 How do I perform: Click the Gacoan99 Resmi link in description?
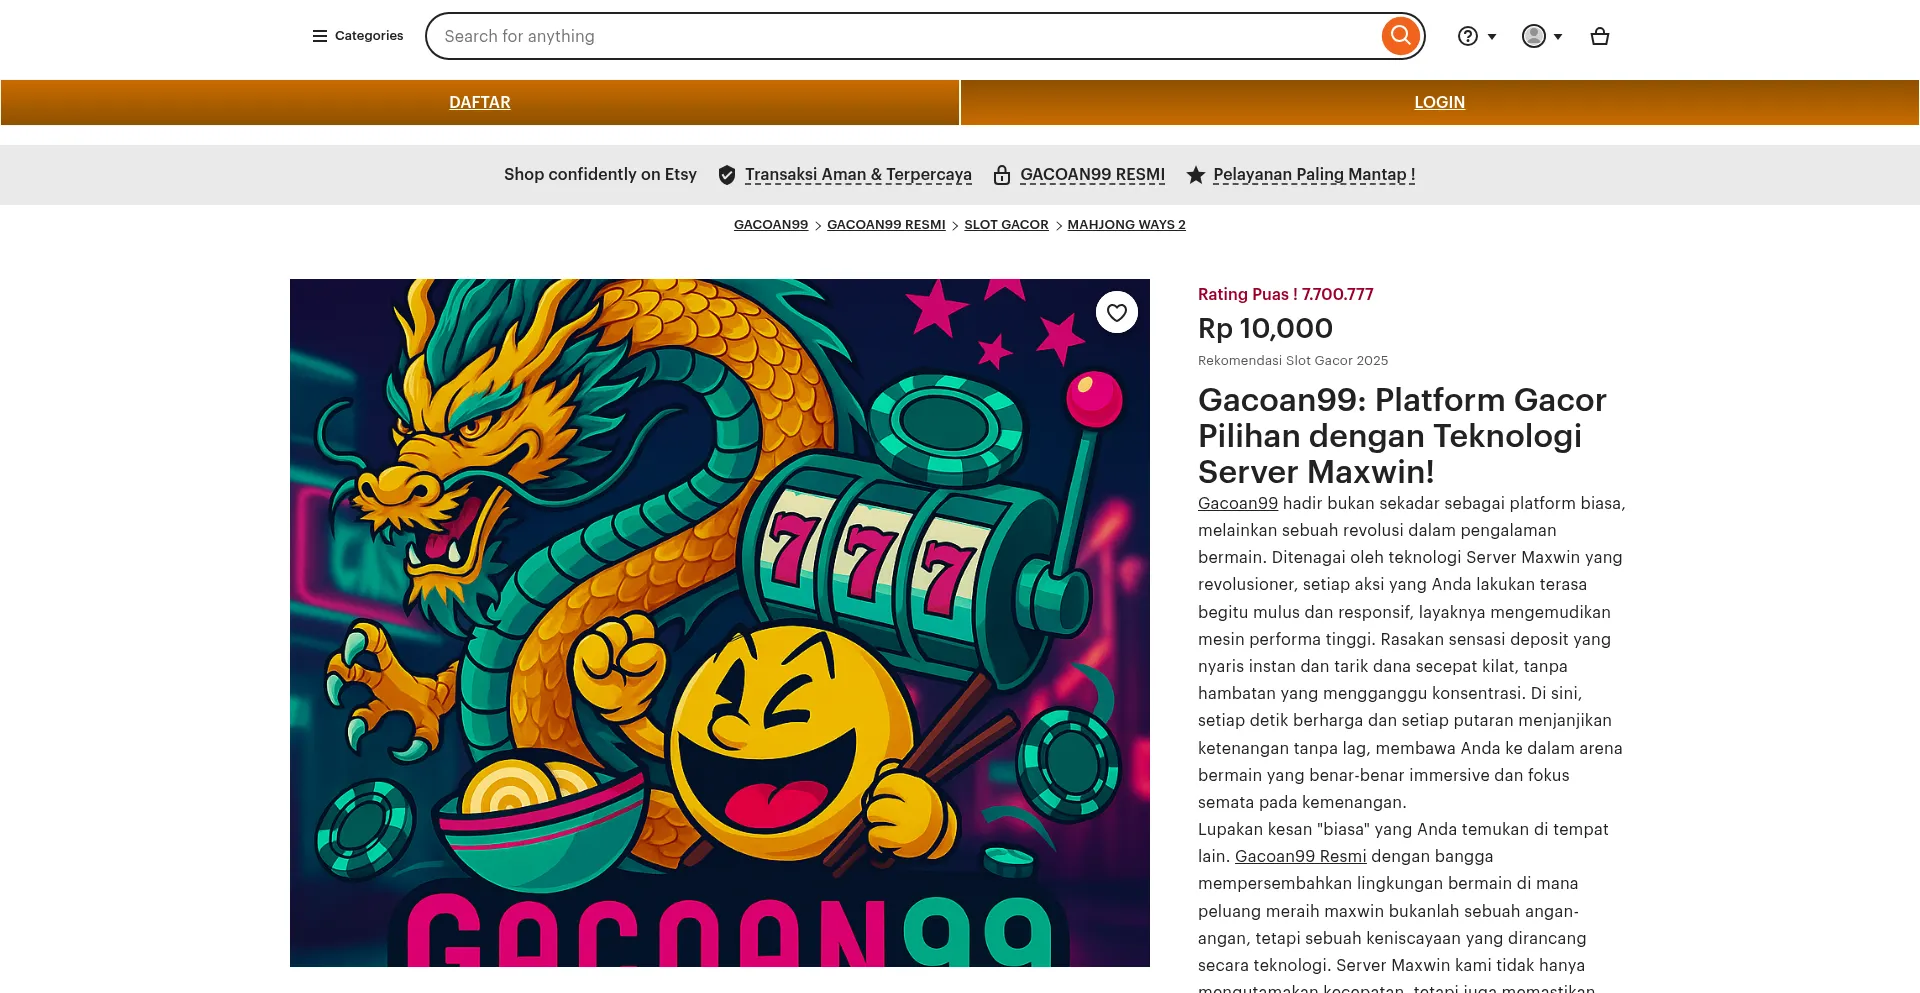1300,856
